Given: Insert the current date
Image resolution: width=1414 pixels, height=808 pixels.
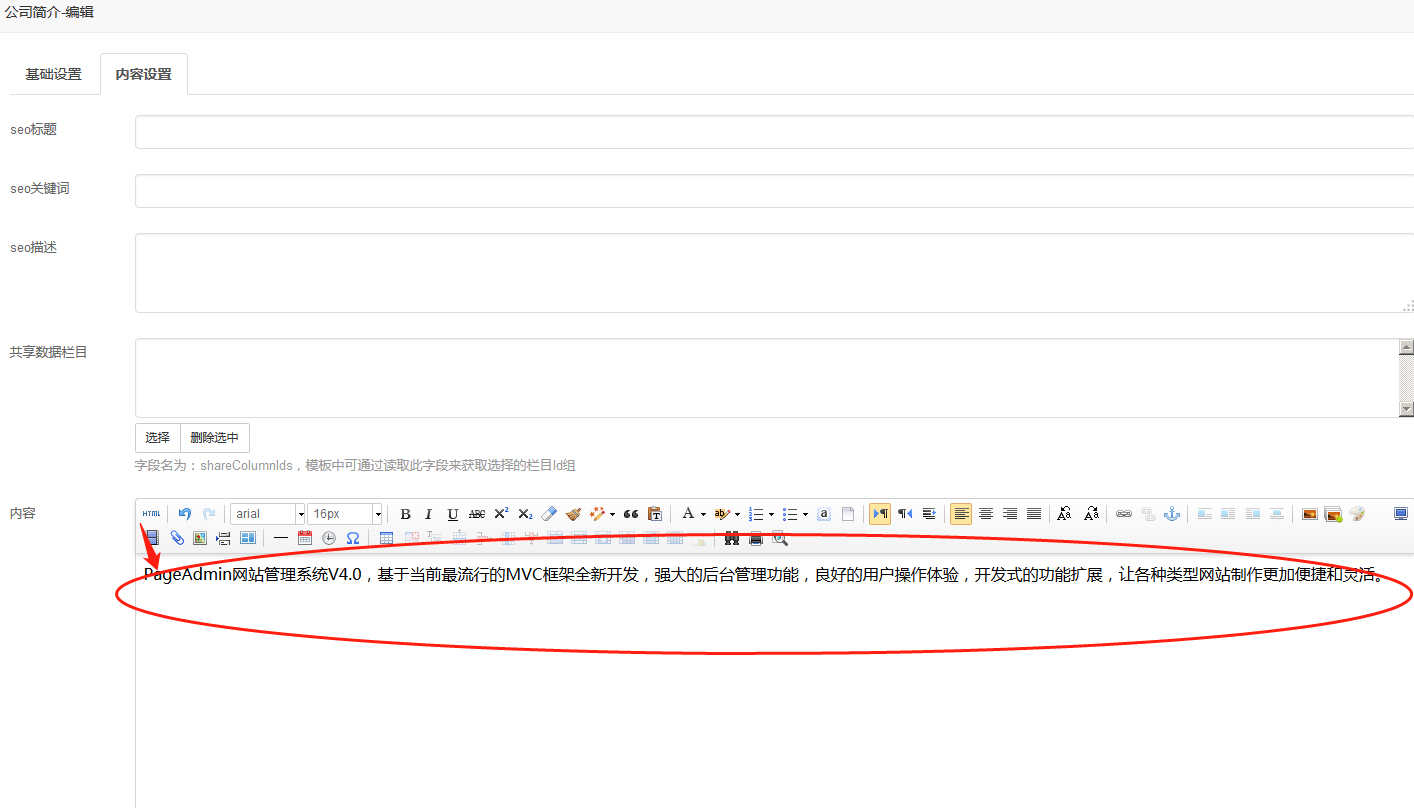Looking at the screenshot, I should 305,538.
